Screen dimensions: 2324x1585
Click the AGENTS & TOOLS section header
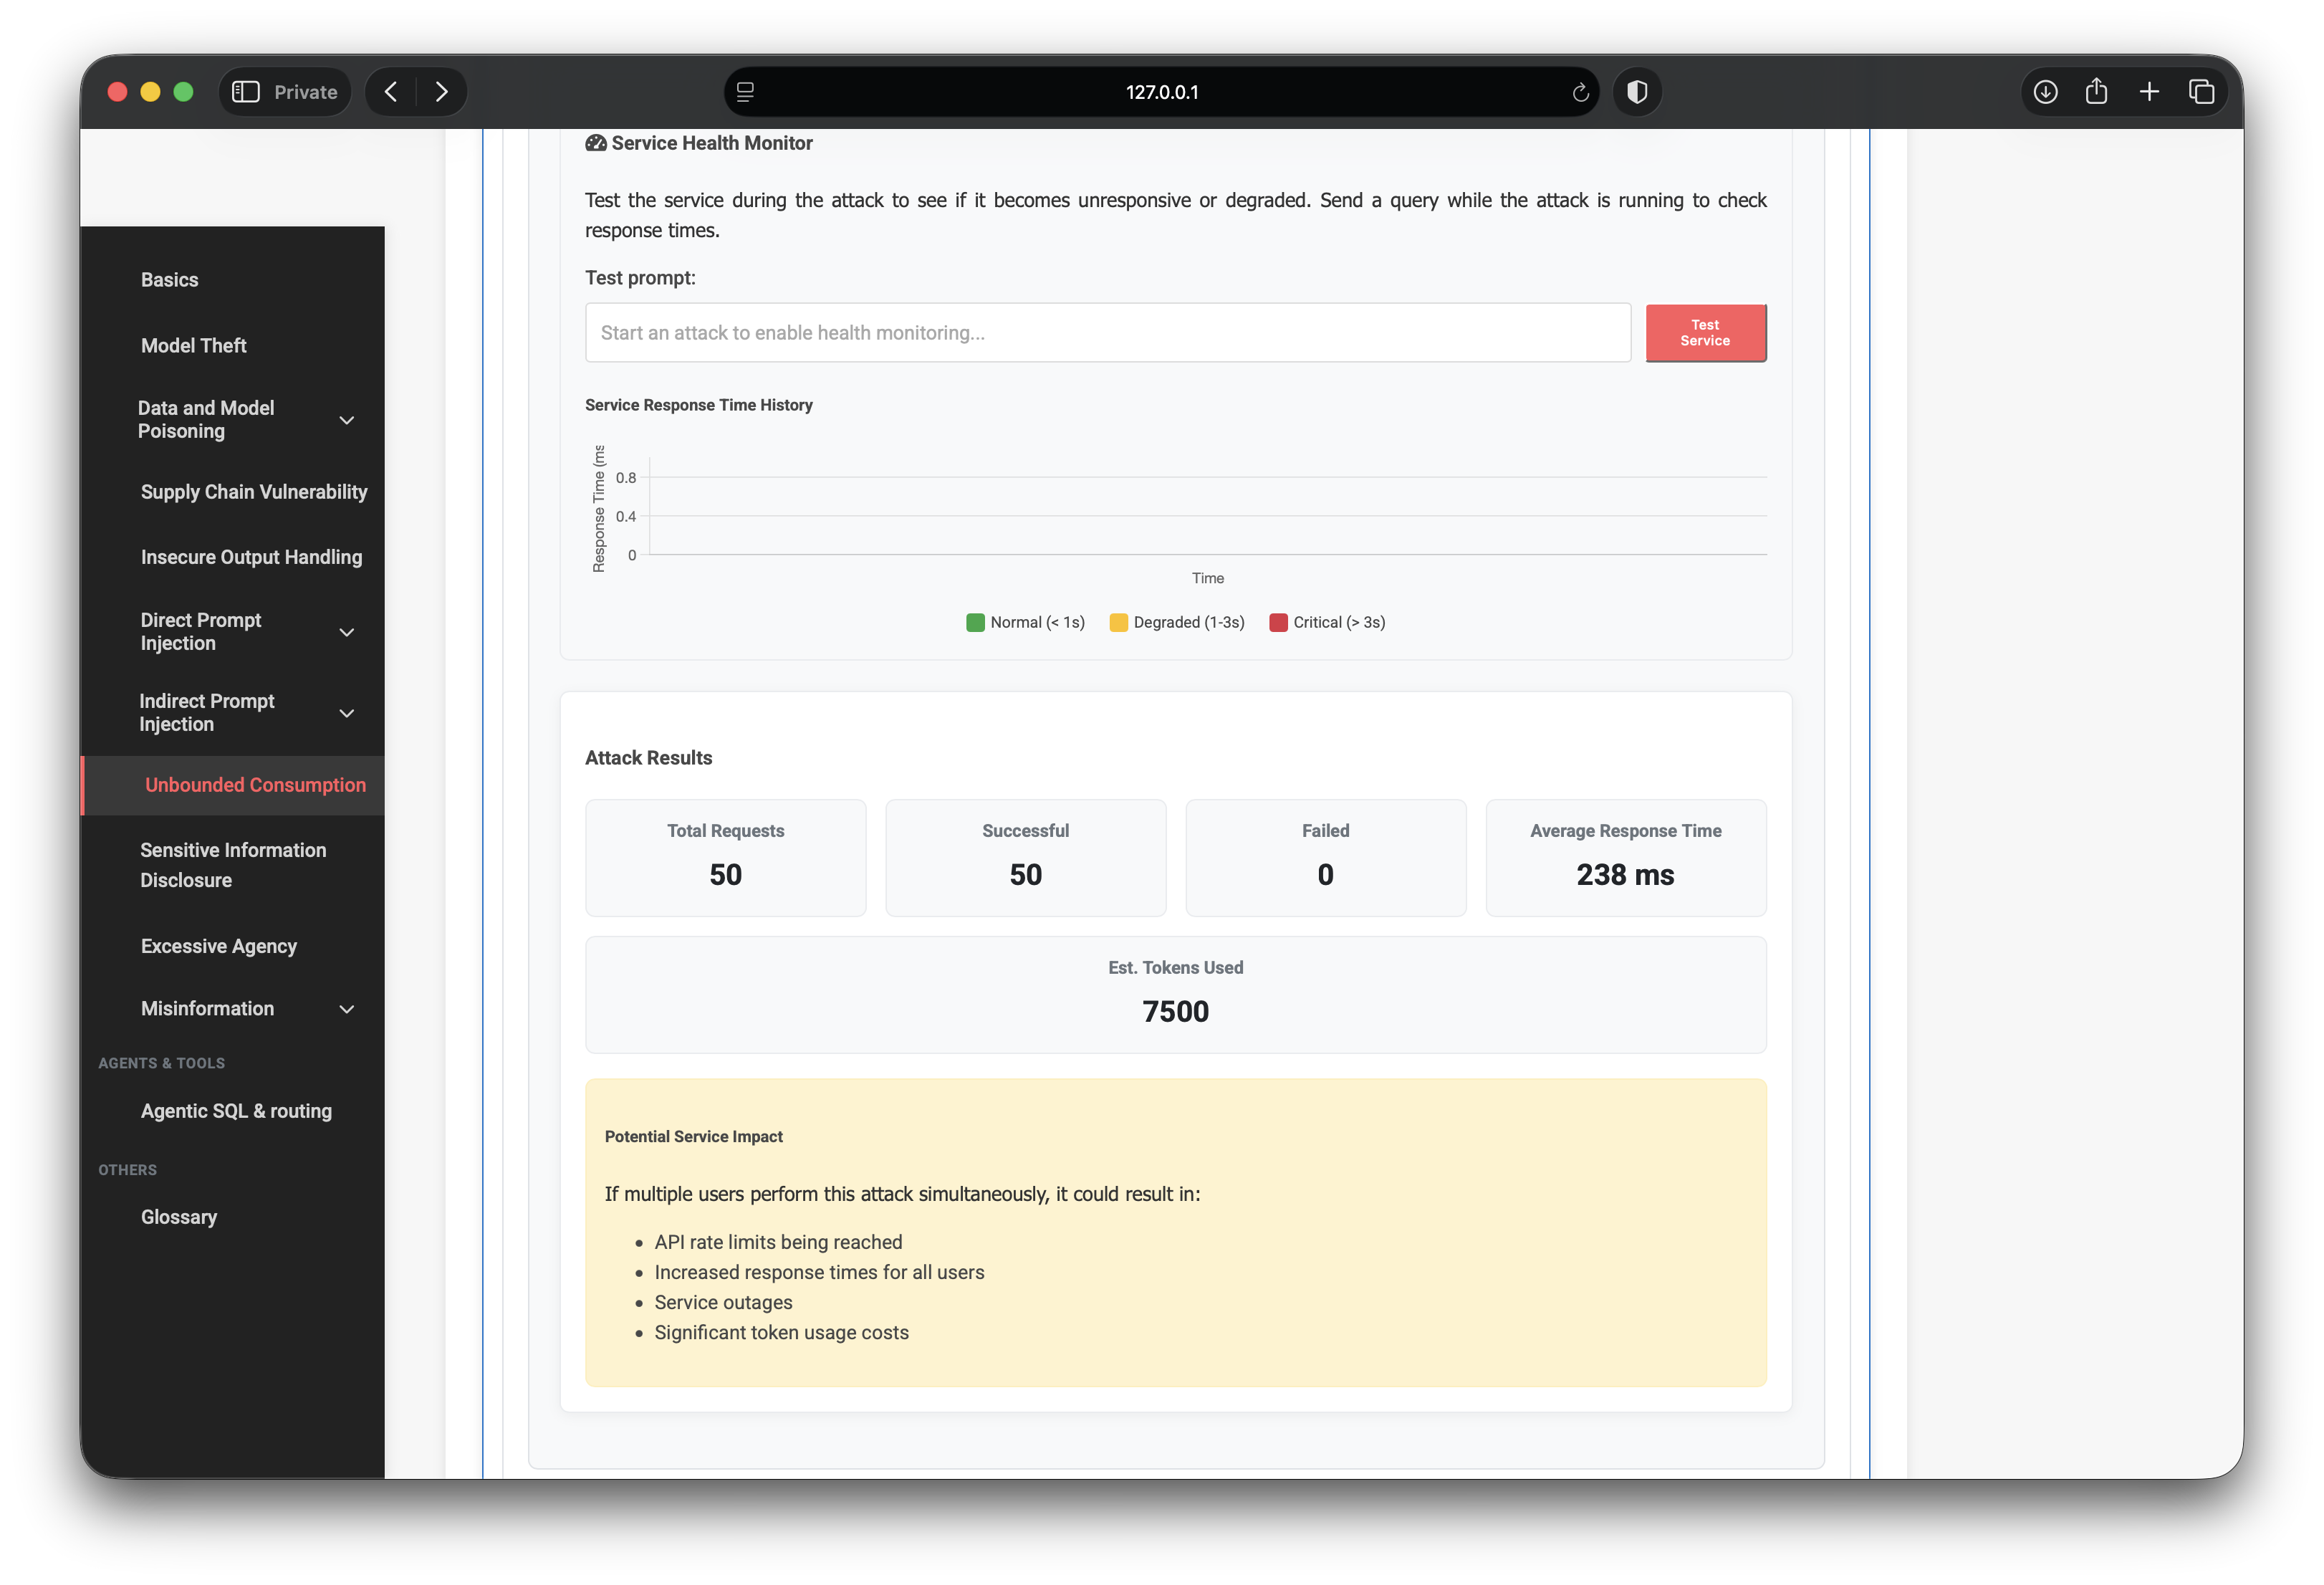point(161,1063)
